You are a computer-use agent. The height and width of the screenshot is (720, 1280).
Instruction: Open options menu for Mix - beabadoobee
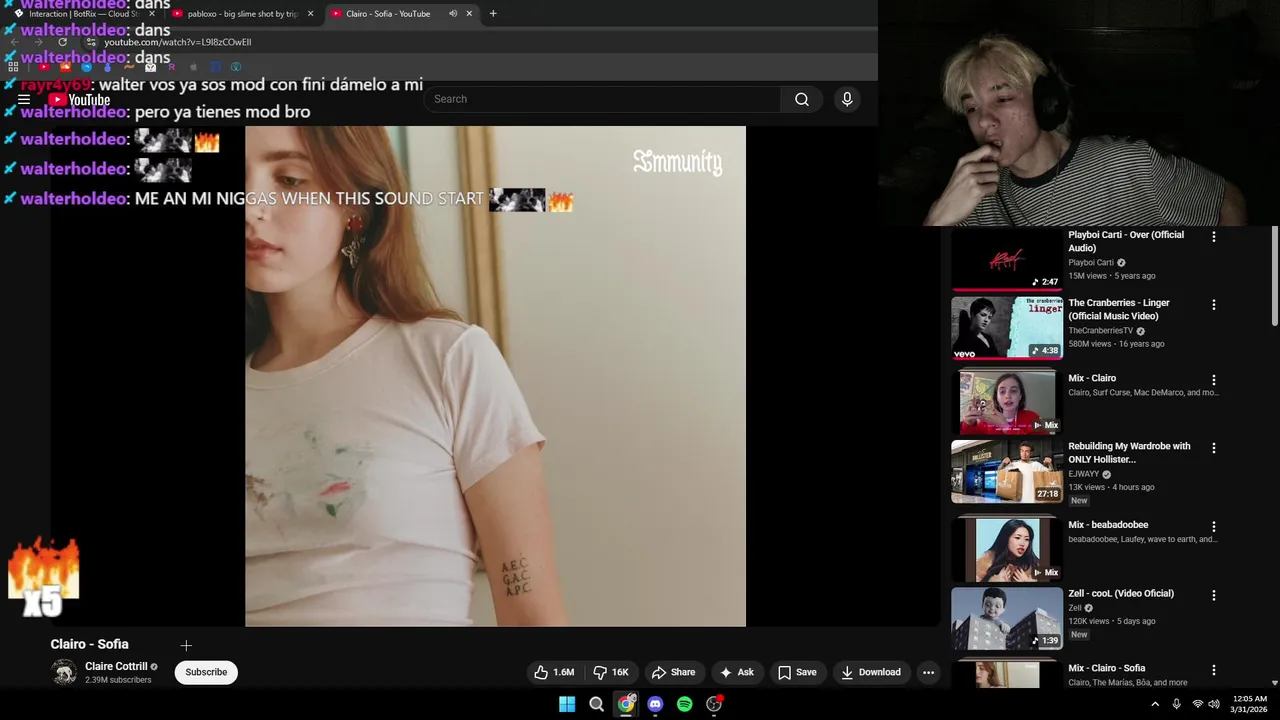[x=1214, y=526]
